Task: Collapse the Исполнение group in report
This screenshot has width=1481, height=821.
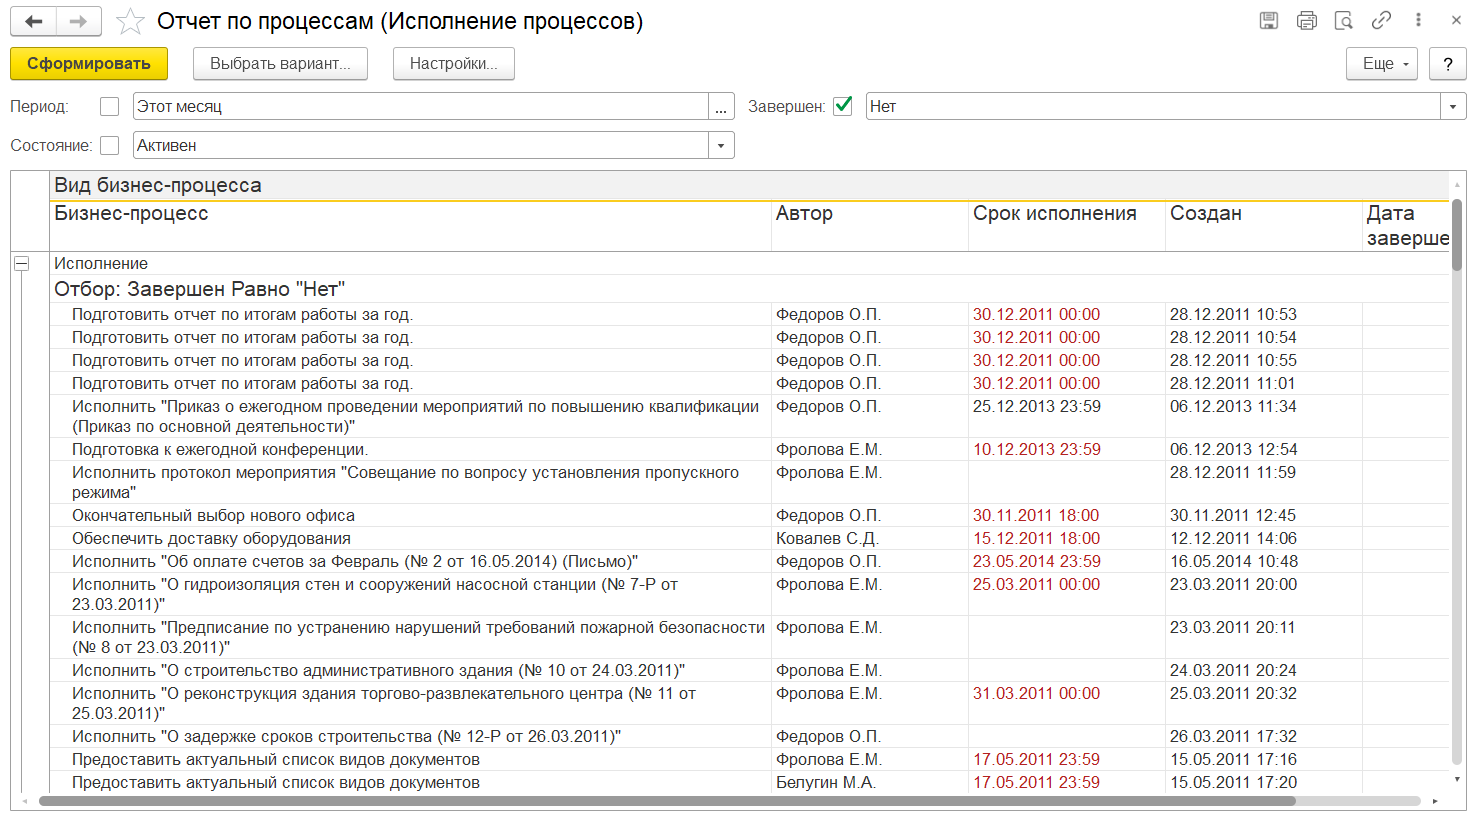Action: click(21, 264)
